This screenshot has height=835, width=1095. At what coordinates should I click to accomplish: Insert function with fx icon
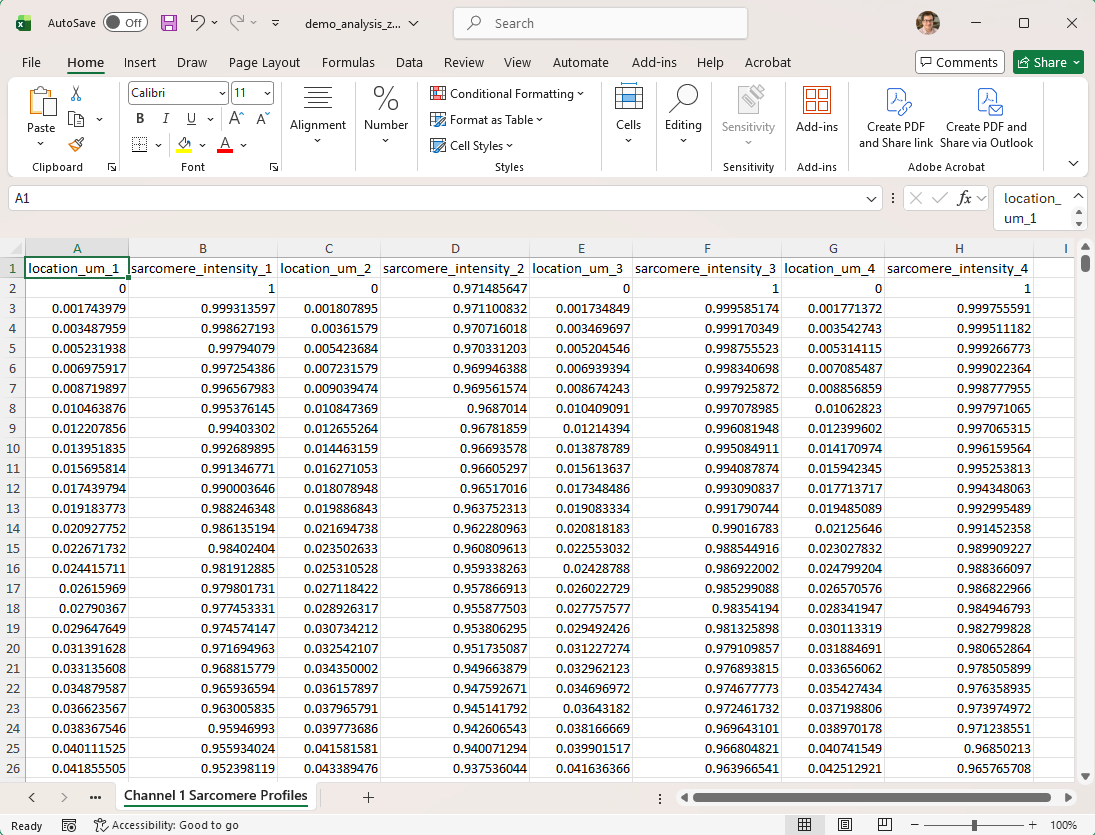pos(964,198)
